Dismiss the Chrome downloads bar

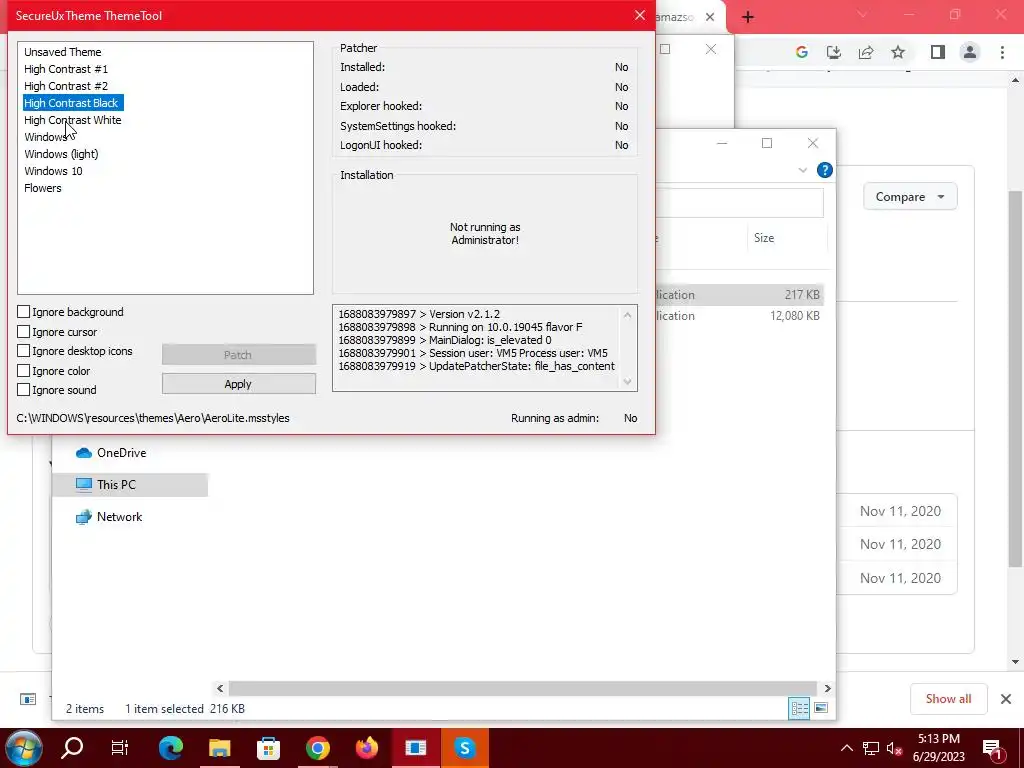(1006, 699)
